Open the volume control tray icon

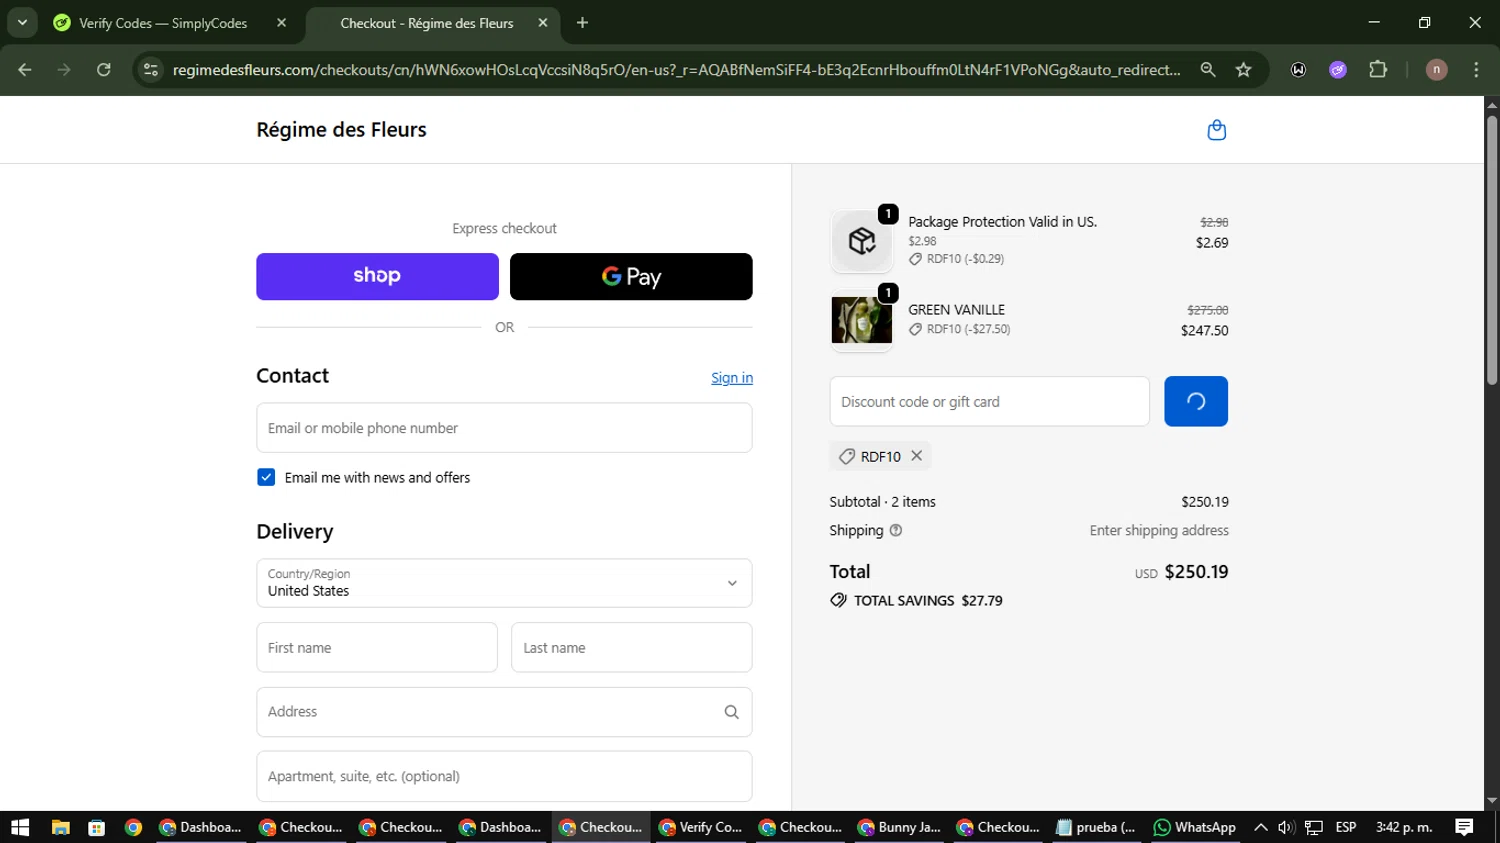1287,827
